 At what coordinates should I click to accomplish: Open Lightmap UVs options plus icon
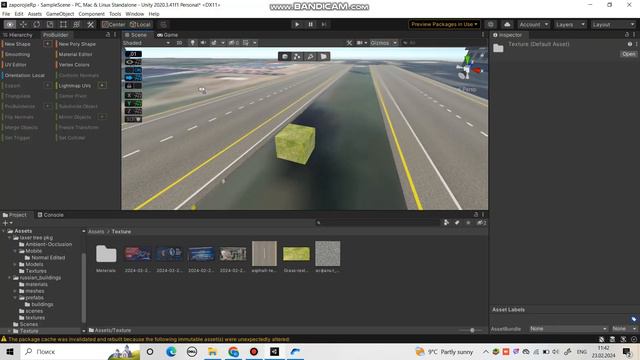[102, 86]
